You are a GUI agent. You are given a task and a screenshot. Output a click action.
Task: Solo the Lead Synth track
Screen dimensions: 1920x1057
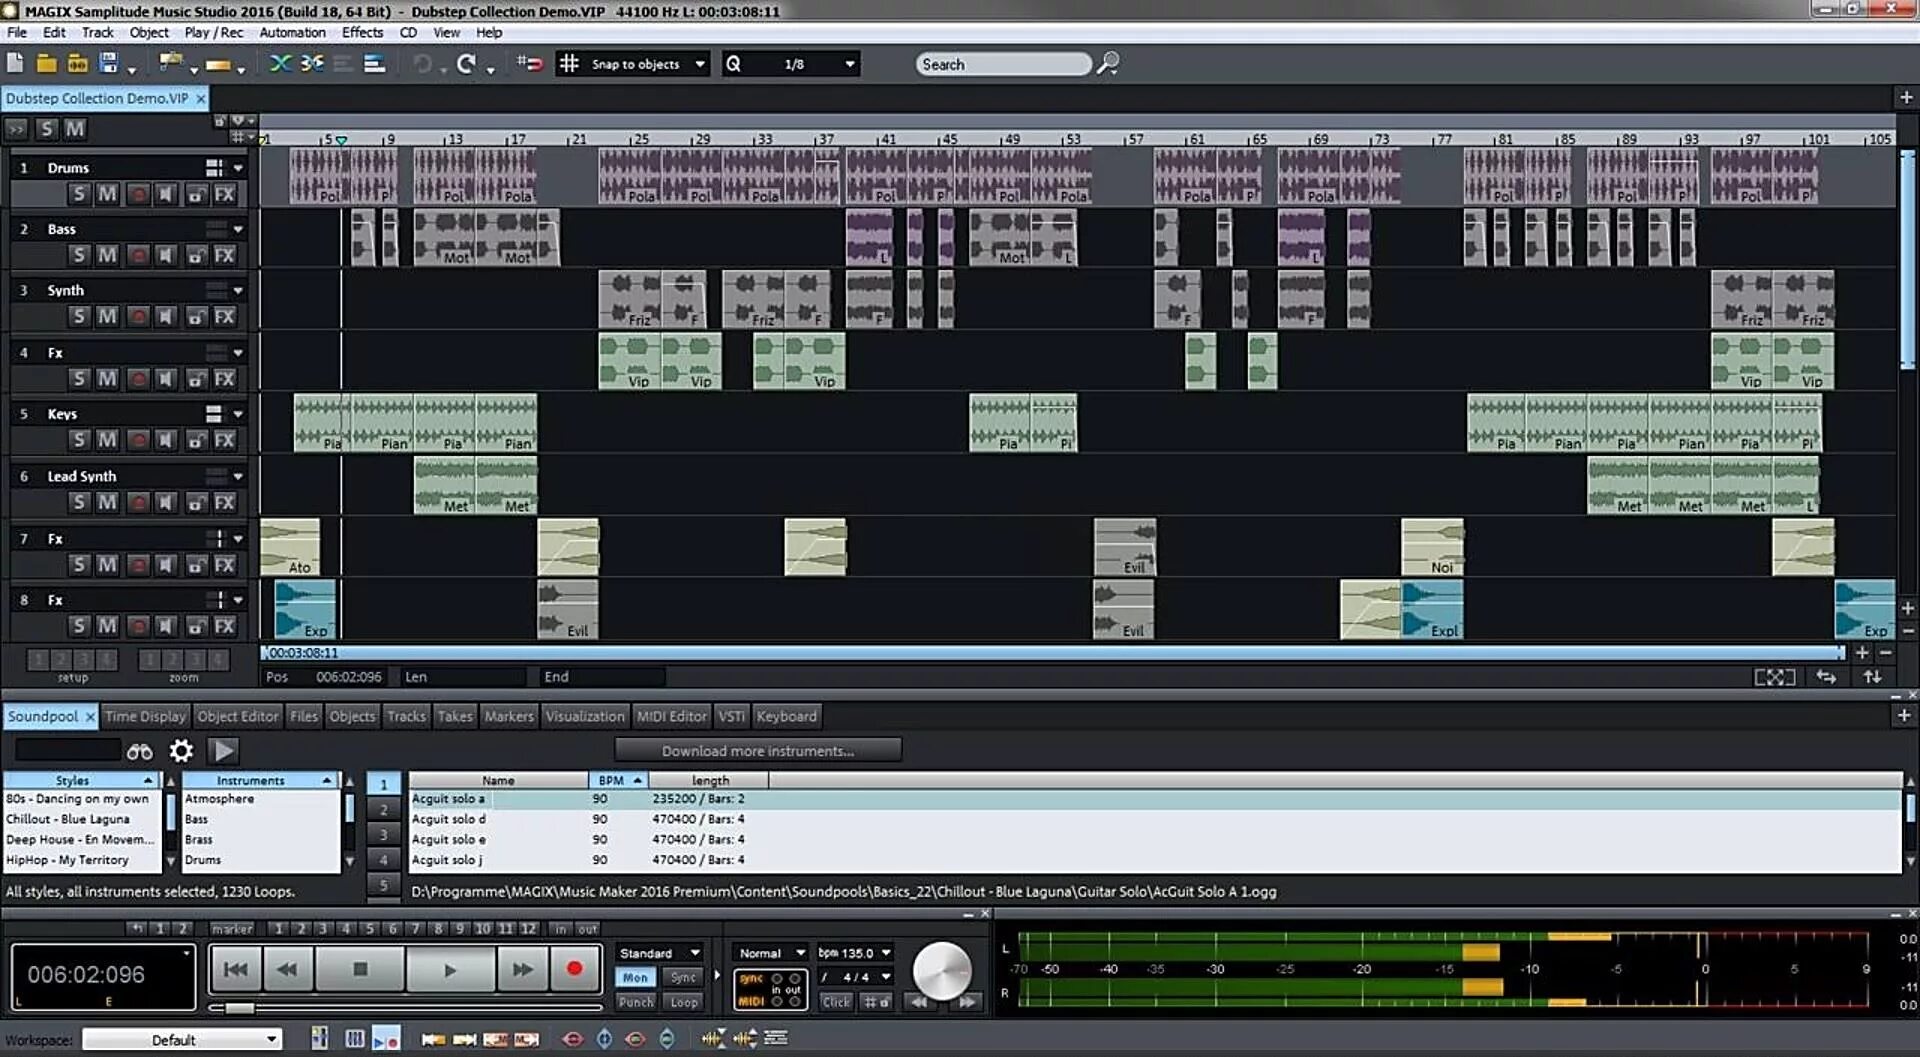(79, 503)
